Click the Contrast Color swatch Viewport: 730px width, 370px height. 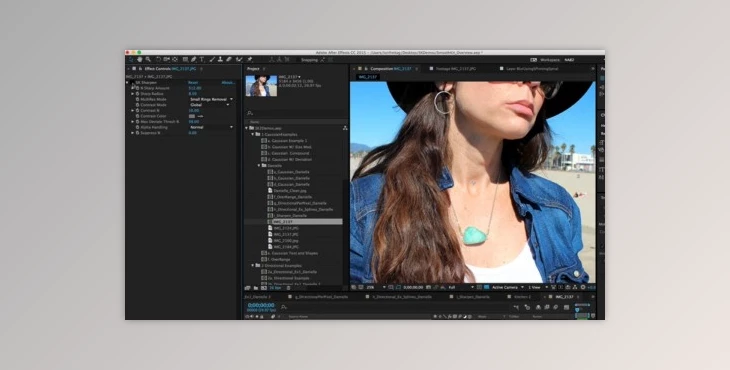pyautogui.click(x=192, y=116)
